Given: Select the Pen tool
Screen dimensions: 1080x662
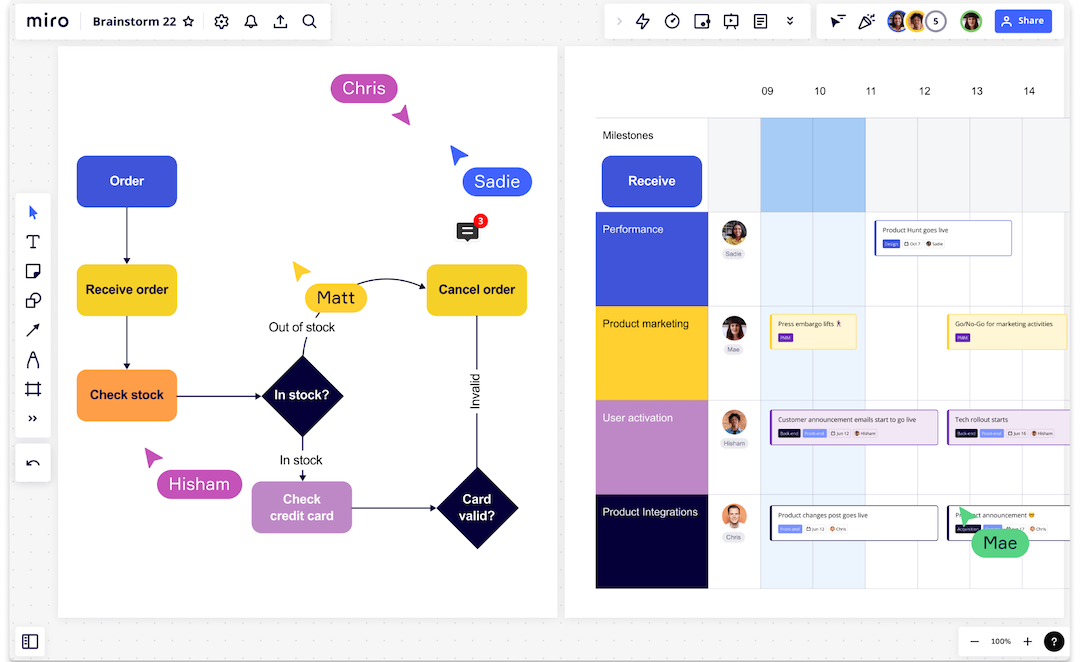Looking at the screenshot, I should pos(33,359).
